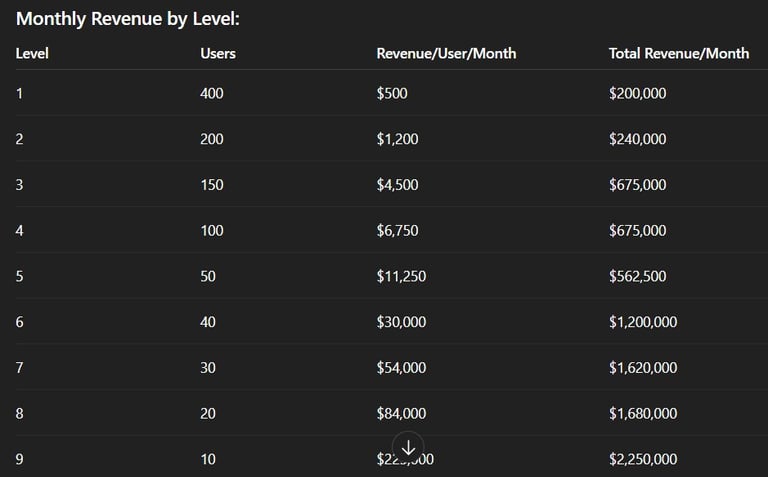768x477 pixels.
Task: Select the $500 revenue per user cell
Action: (x=392, y=93)
